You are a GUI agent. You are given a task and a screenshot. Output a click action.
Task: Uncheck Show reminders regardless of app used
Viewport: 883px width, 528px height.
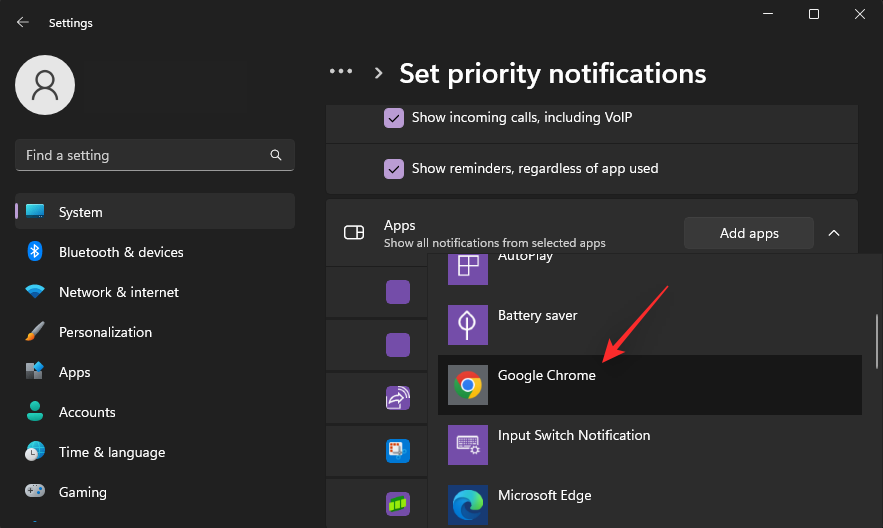394,168
